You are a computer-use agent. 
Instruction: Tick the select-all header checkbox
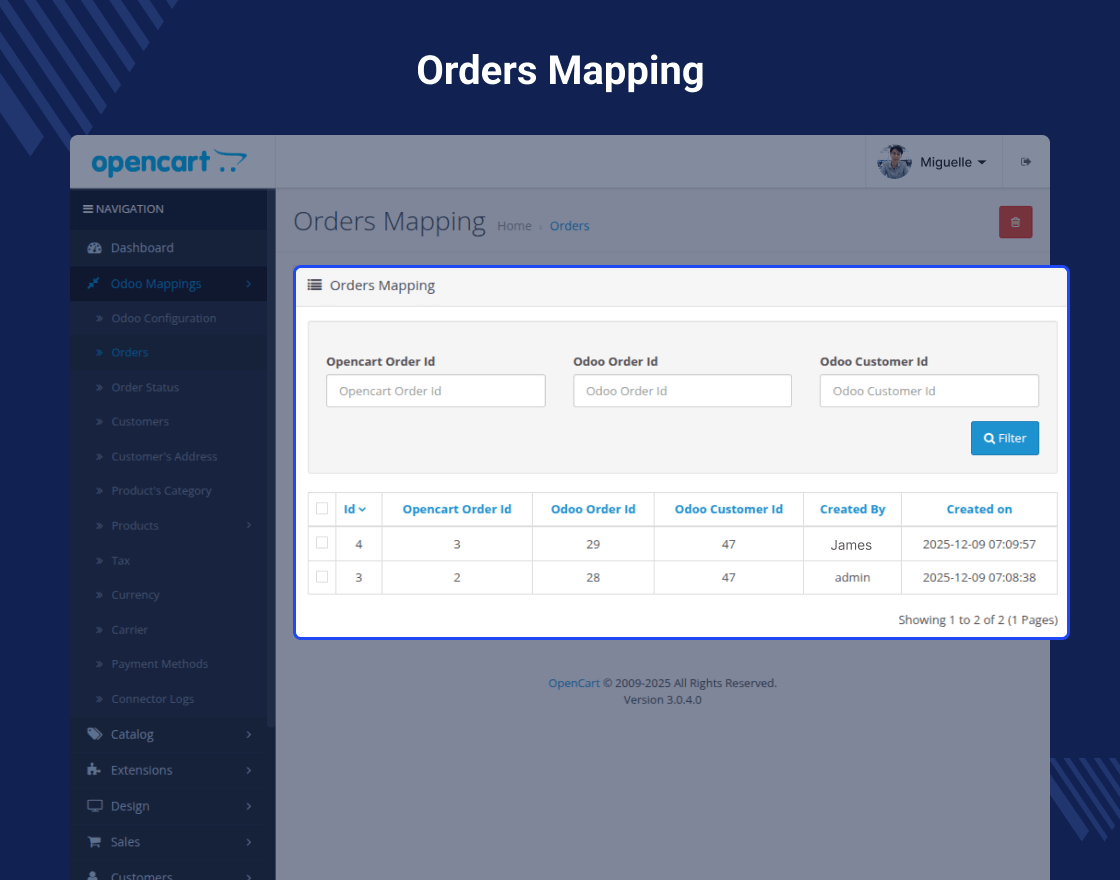point(322,508)
